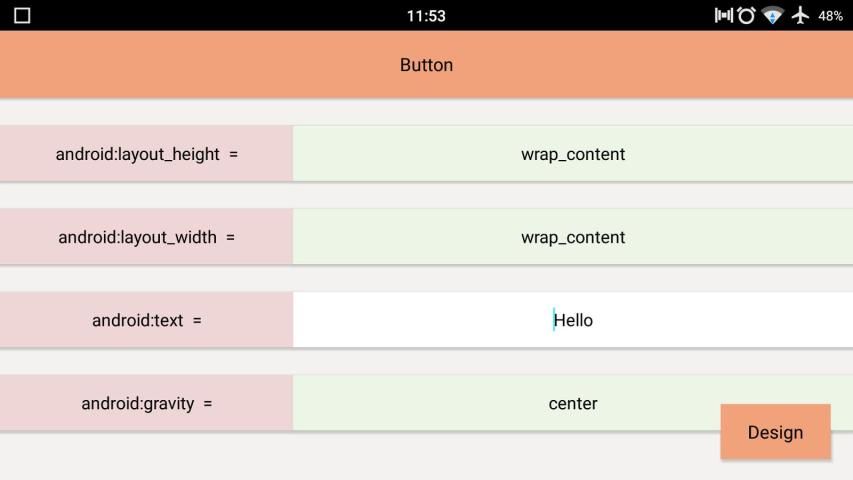
Task: Tap the Wi-Fi signal status icon
Action: click(772, 15)
